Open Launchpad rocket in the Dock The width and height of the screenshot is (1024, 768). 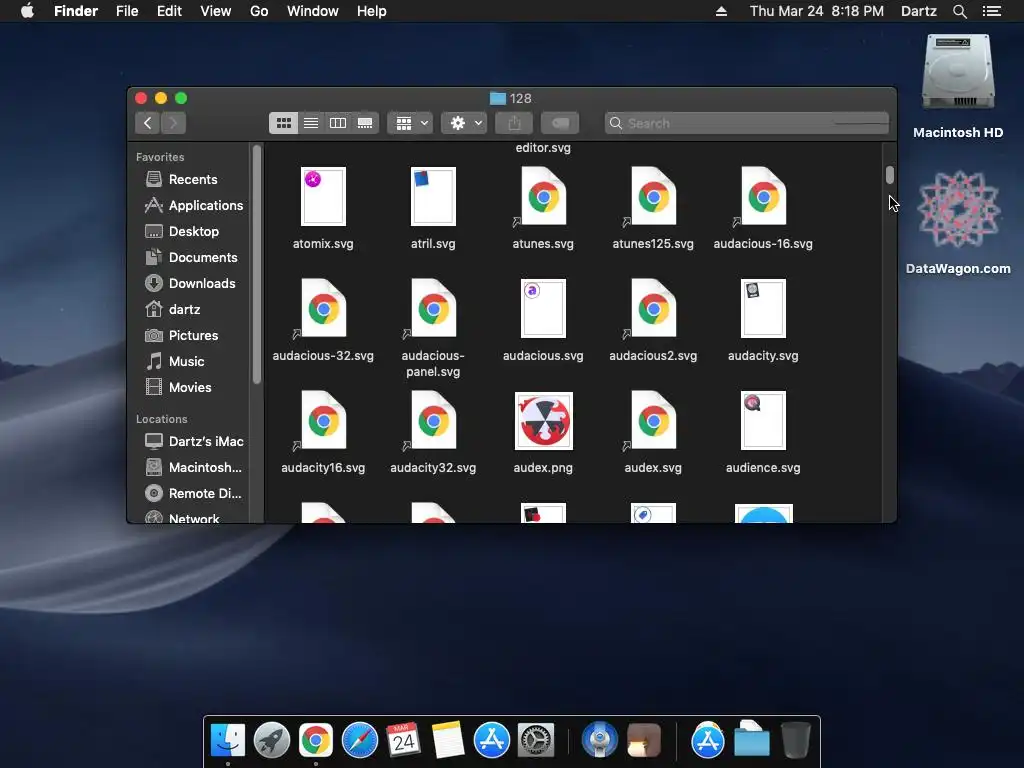pyautogui.click(x=272, y=741)
